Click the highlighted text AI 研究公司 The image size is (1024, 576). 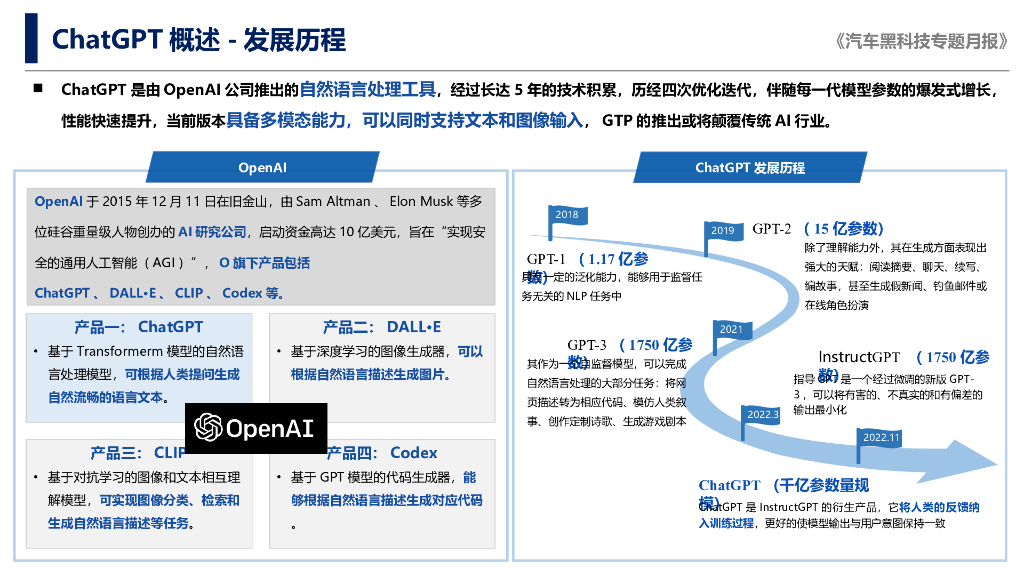point(212,232)
